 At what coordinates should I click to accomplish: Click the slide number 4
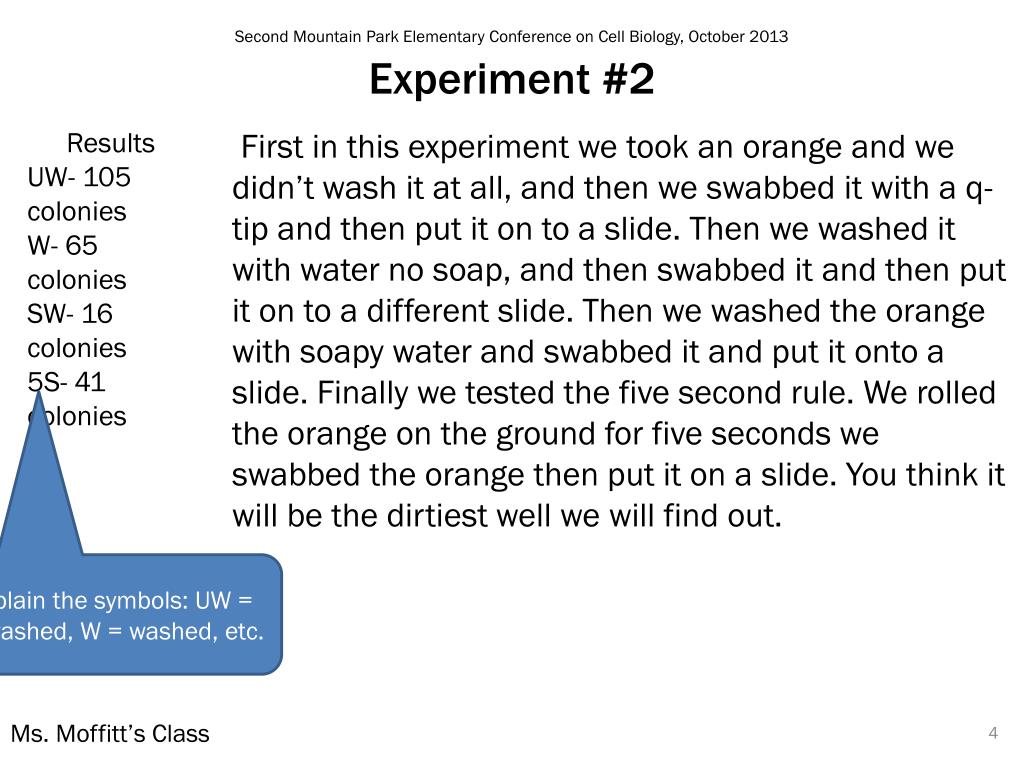(993, 733)
